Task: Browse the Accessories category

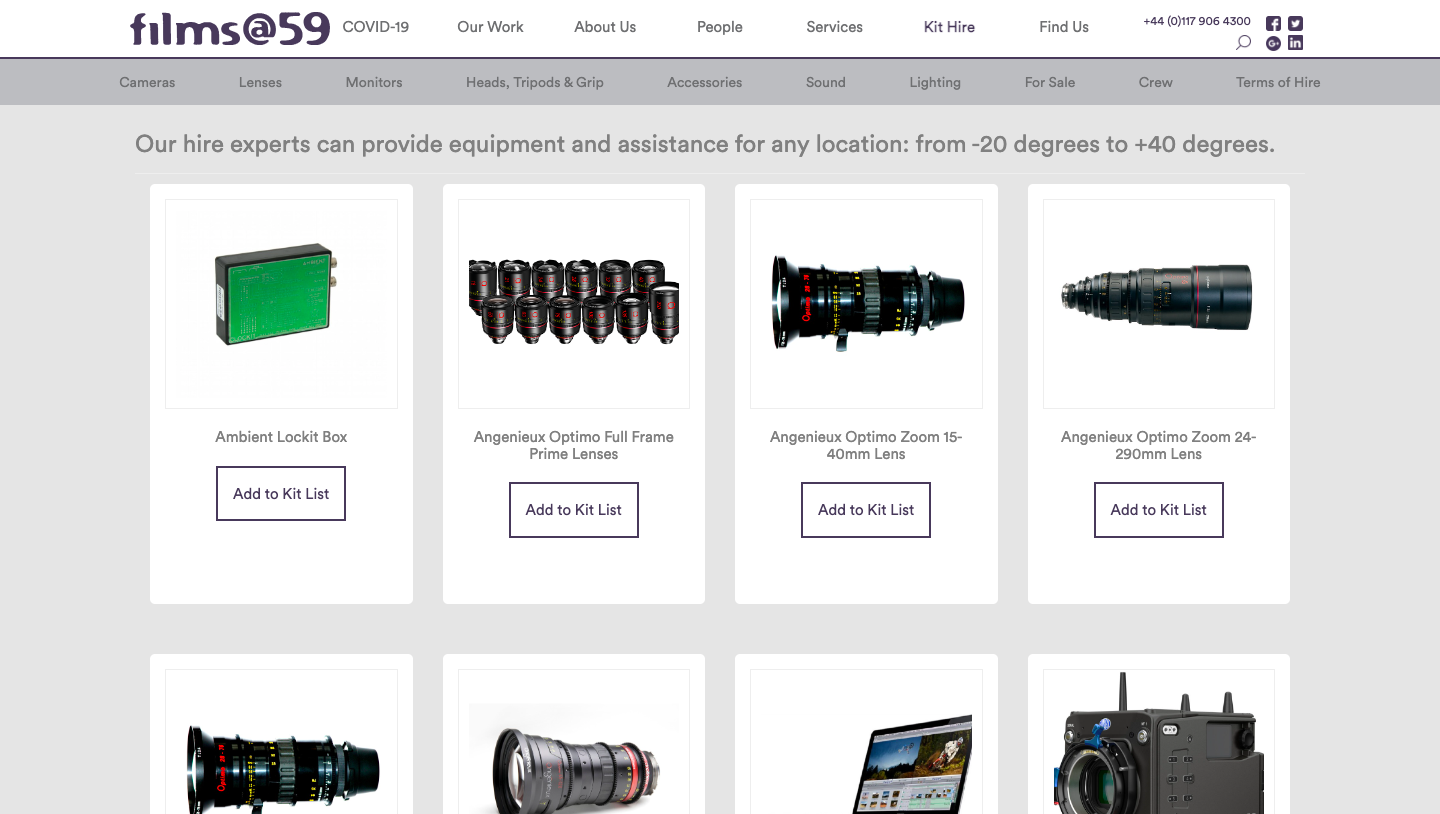Action: pos(705,82)
